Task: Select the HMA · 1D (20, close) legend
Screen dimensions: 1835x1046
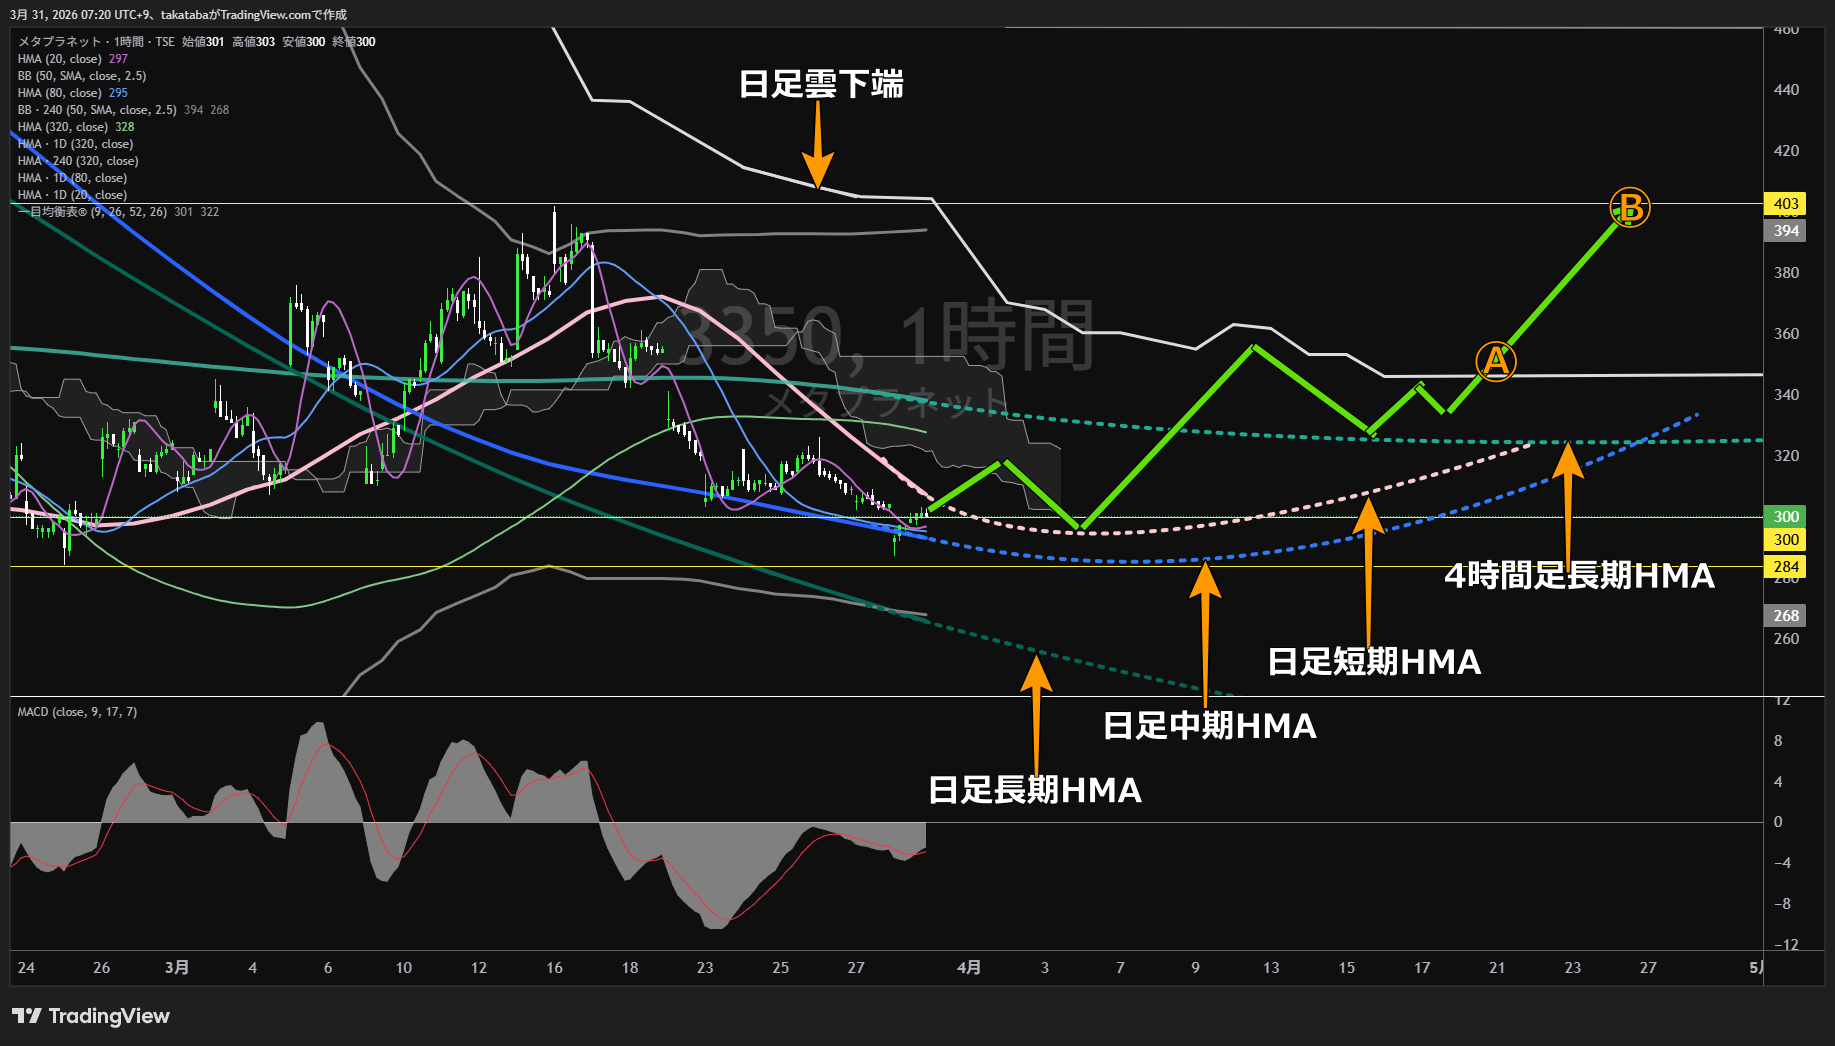Action: [x=72, y=195]
